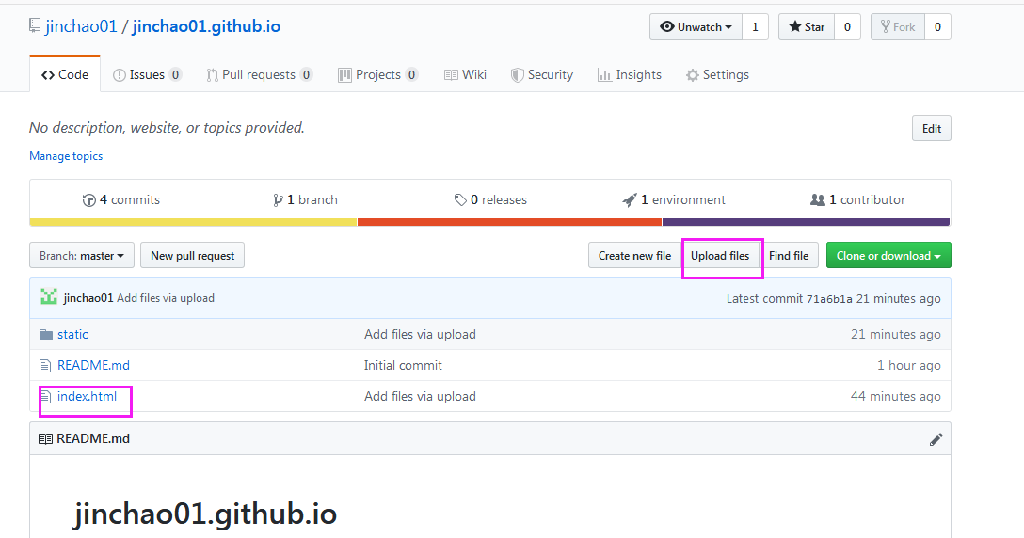Click the Star button
Screen dimensions: 1024x538
(x=807, y=27)
